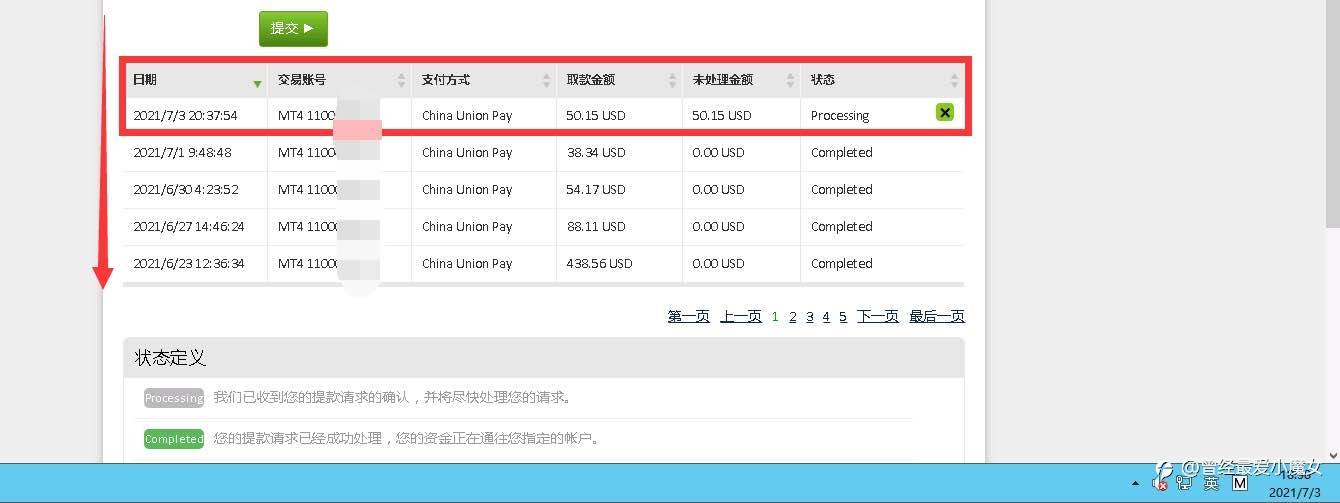Open the 上一页 previous page link
The image size is (1340, 503).
(x=741, y=316)
